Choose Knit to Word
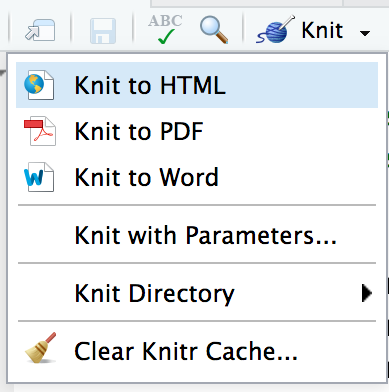Viewport: 389px width, 392px height. (x=197, y=177)
